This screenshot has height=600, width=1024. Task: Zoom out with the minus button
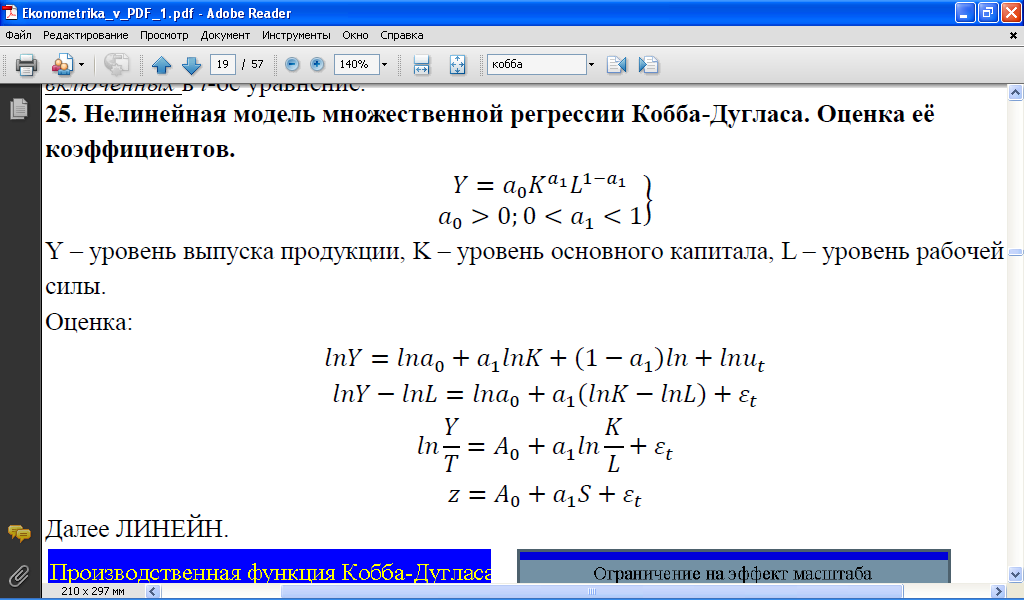292,64
